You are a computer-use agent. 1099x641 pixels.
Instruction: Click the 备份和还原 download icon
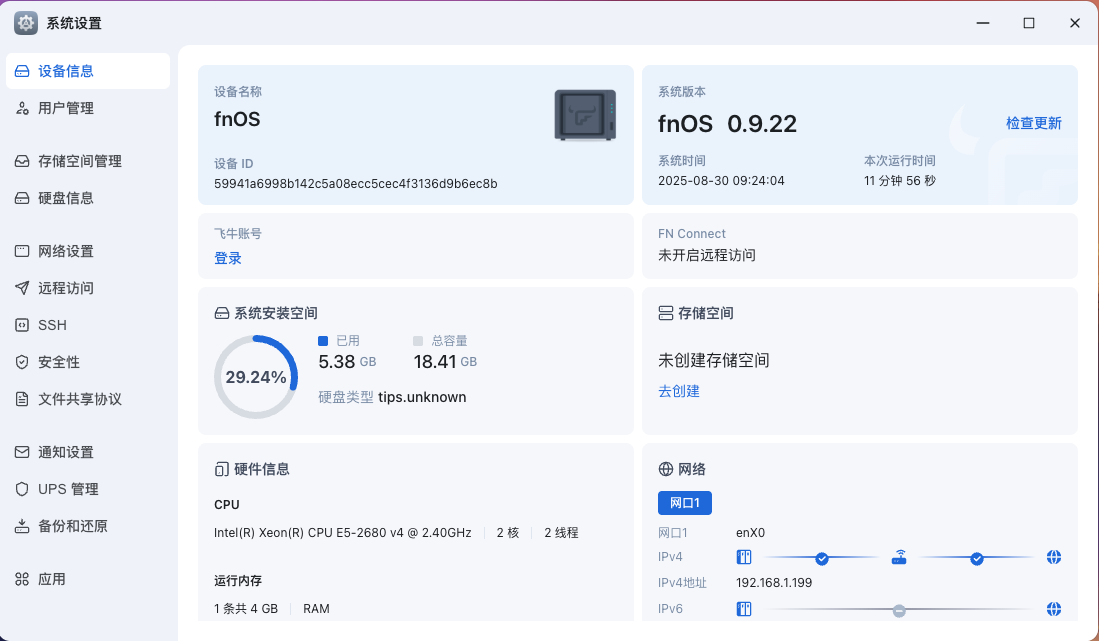click(x=22, y=526)
